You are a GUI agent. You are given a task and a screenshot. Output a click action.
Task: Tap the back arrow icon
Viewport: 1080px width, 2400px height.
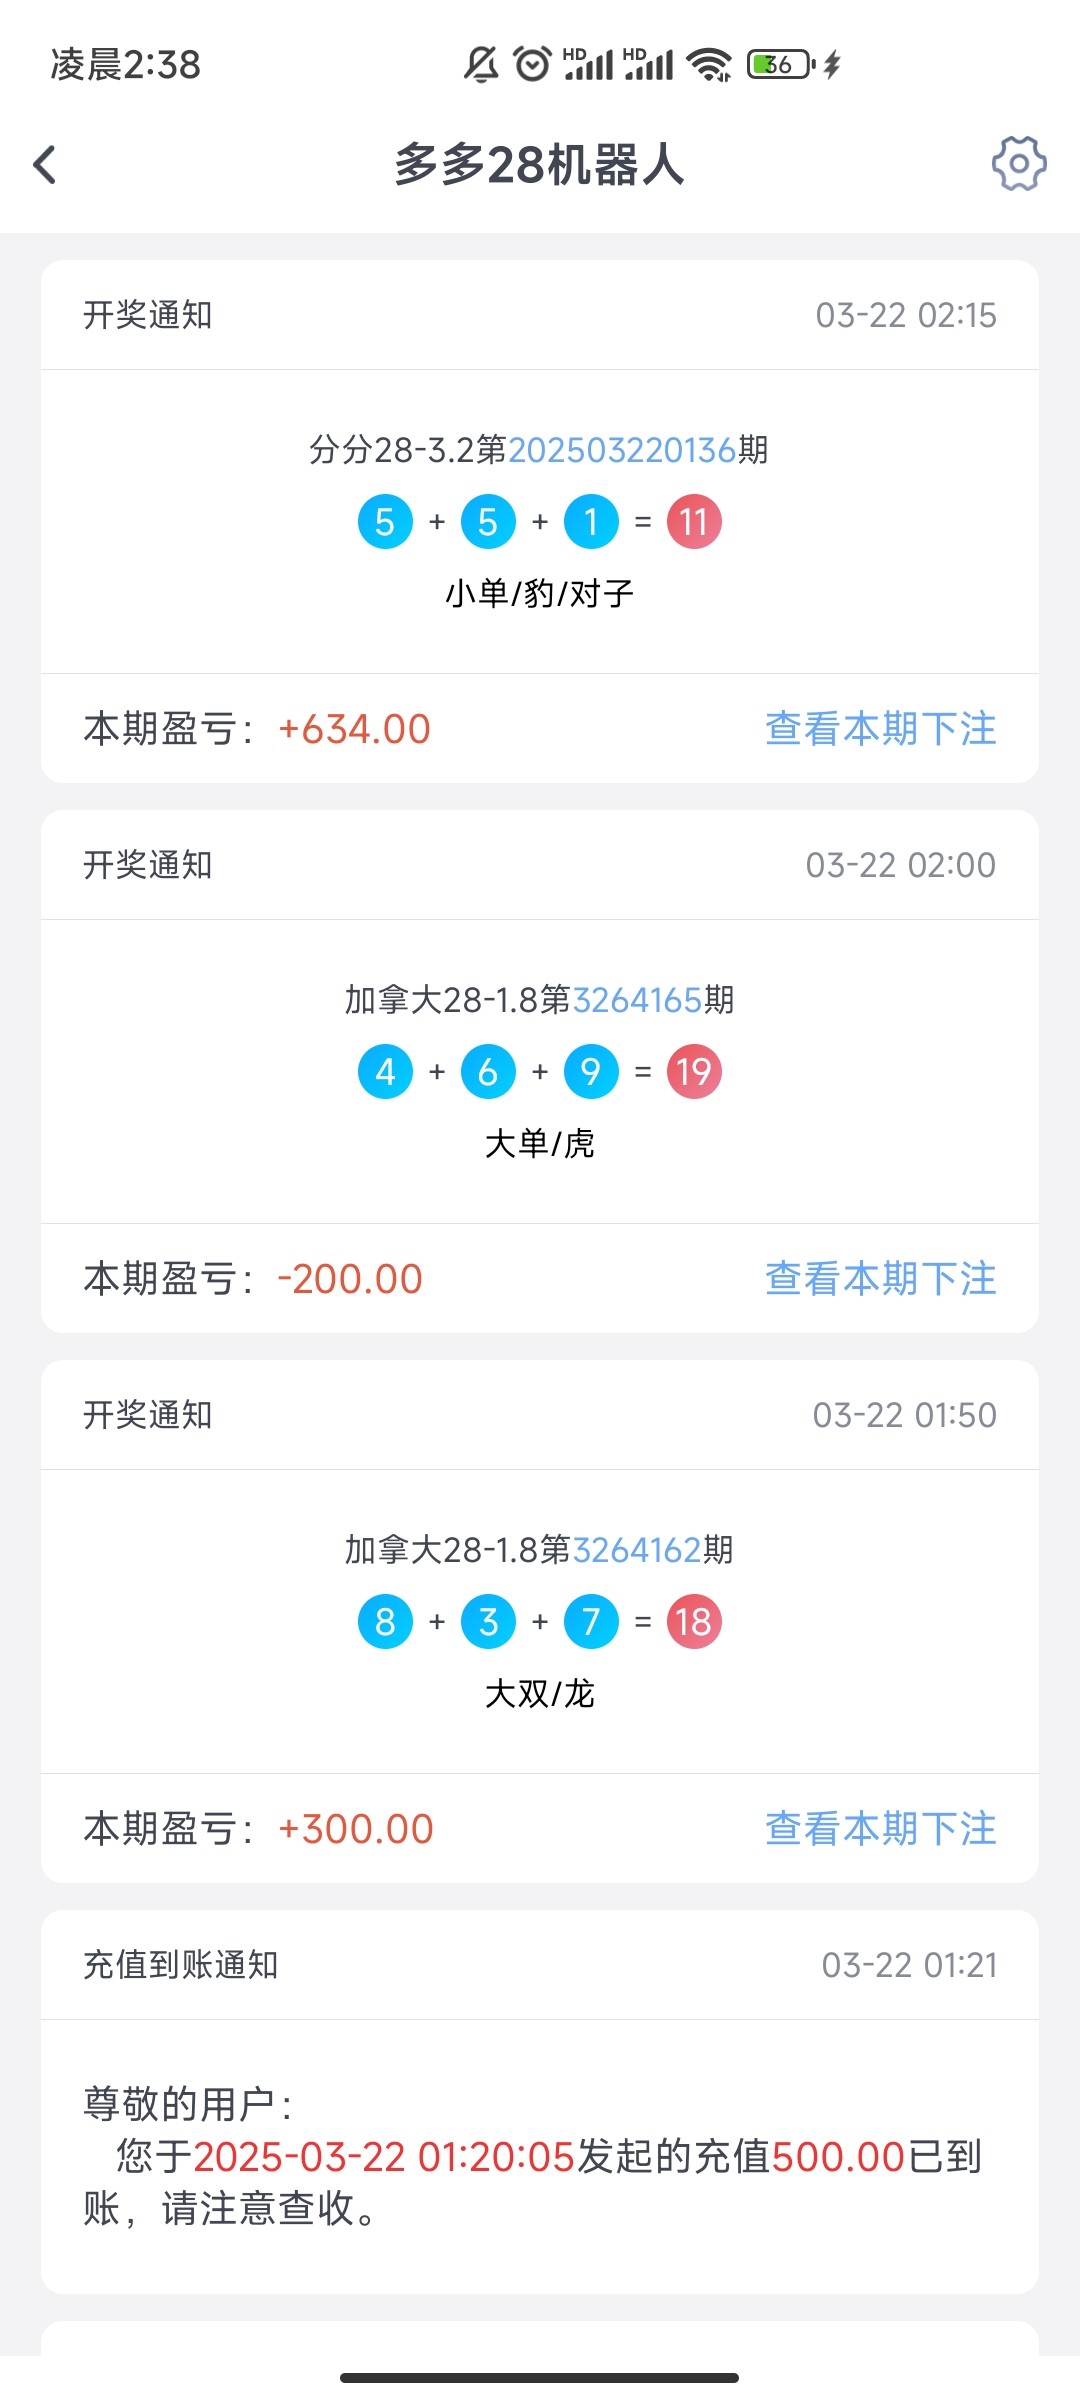(x=45, y=165)
